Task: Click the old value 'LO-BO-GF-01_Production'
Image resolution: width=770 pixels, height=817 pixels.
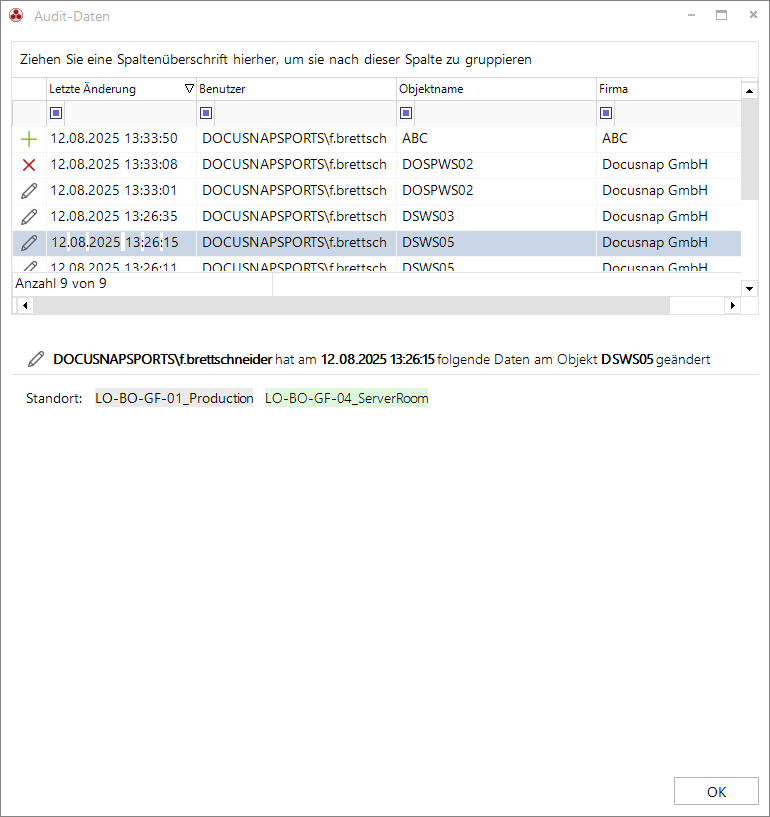Action: (x=174, y=398)
